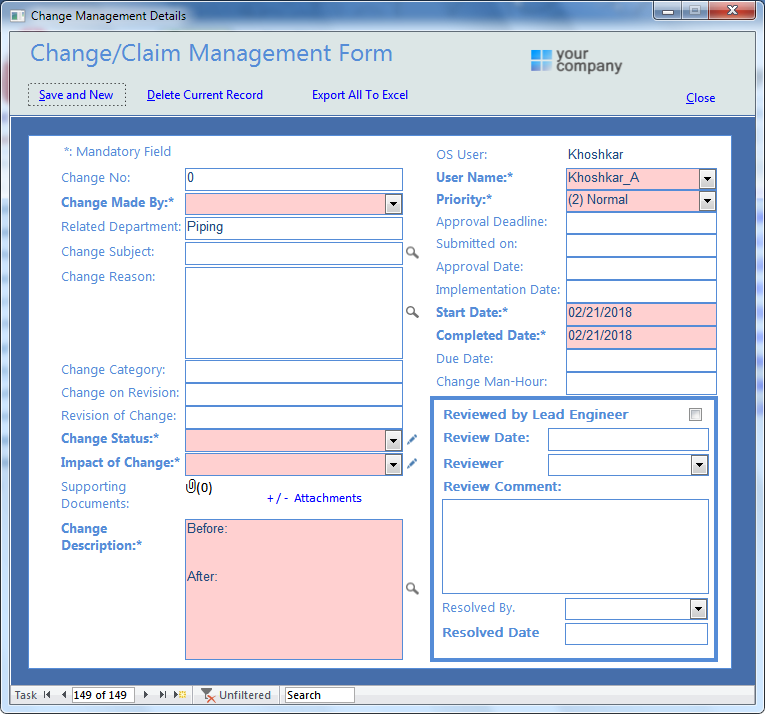
Task: Expand Change Made By dropdown
Action: pyautogui.click(x=393, y=204)
